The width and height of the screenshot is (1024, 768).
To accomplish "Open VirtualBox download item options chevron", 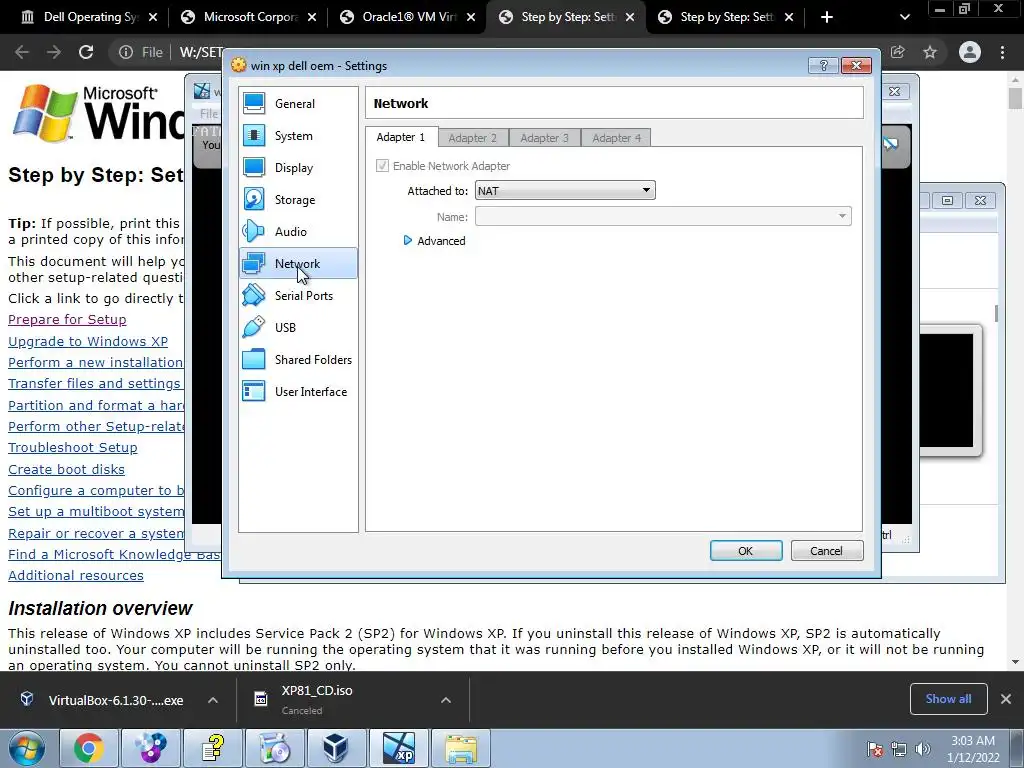I will 213,700.
